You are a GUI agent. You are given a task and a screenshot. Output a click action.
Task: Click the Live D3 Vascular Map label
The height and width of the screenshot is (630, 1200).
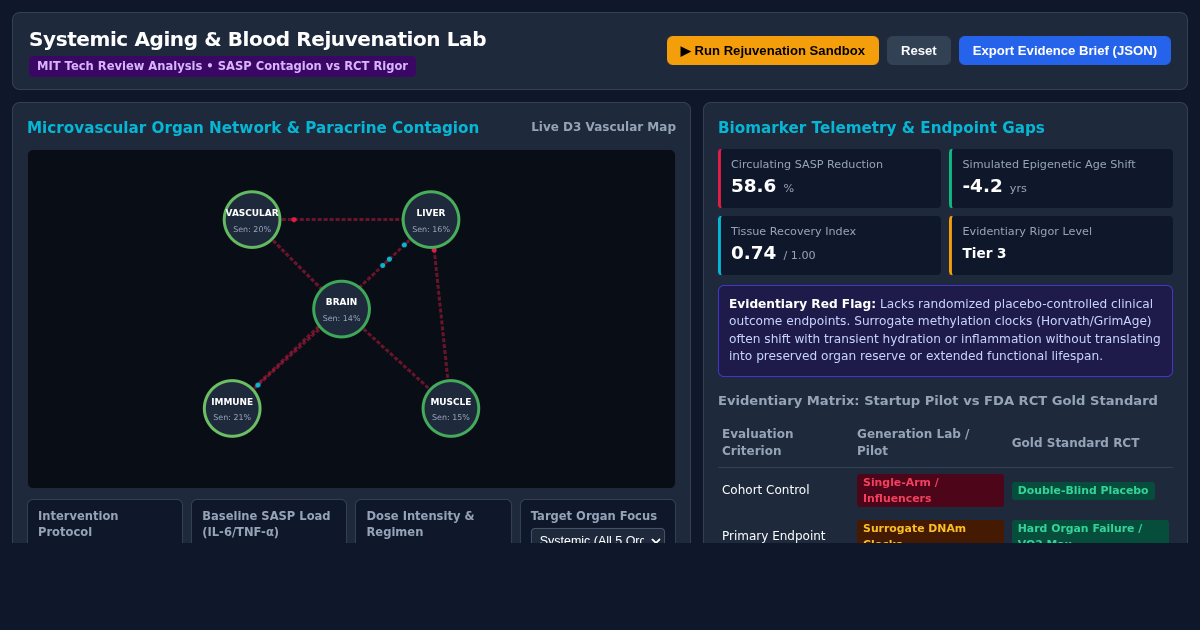(603, 127)
